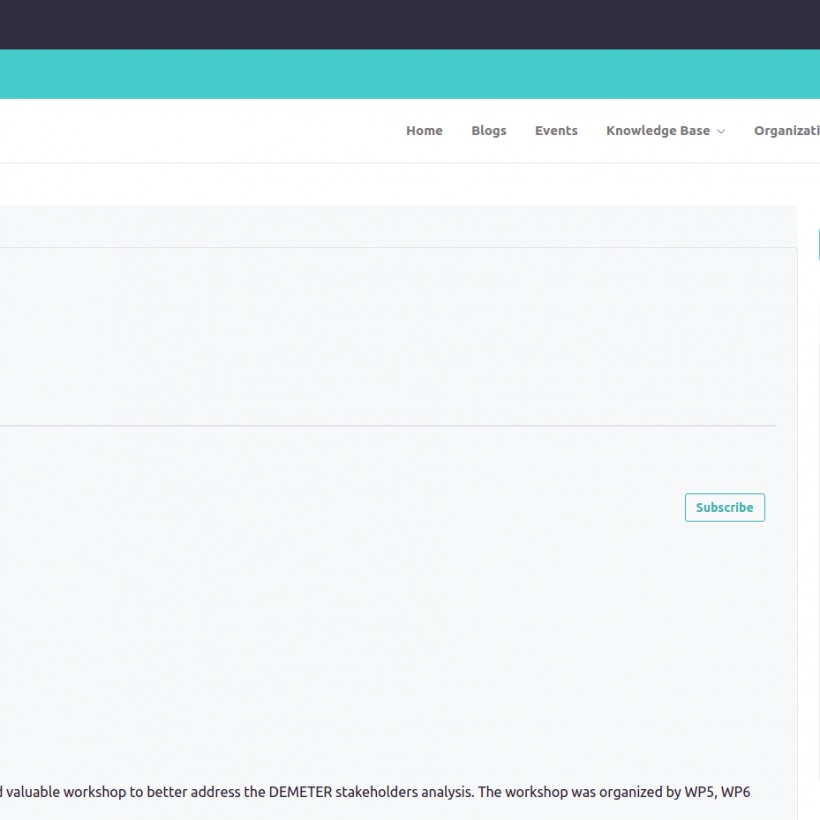Click the dark top header bar
The width and height of the screenshot is (820, 820).
[400, 24]
